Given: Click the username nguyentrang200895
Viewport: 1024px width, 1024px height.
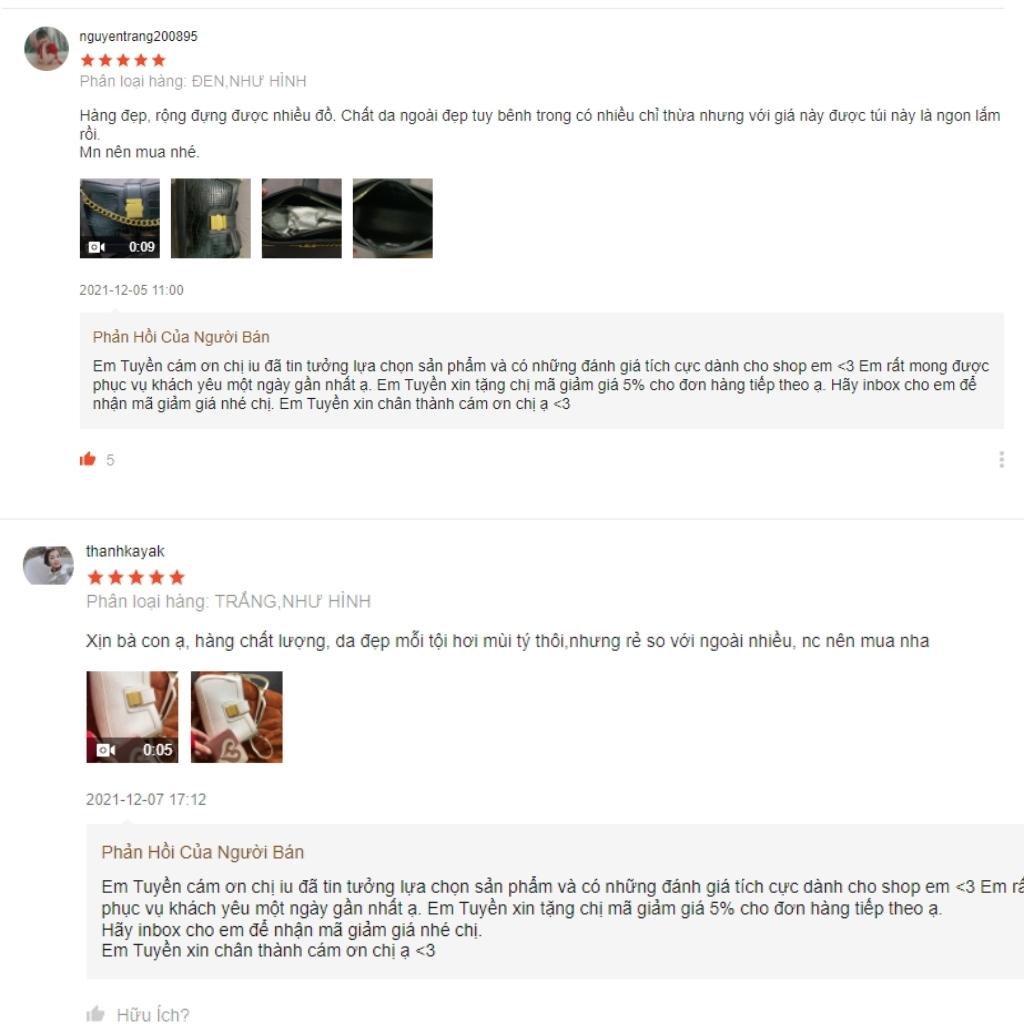Looking at the screenshot, I should tap(138, 37).
